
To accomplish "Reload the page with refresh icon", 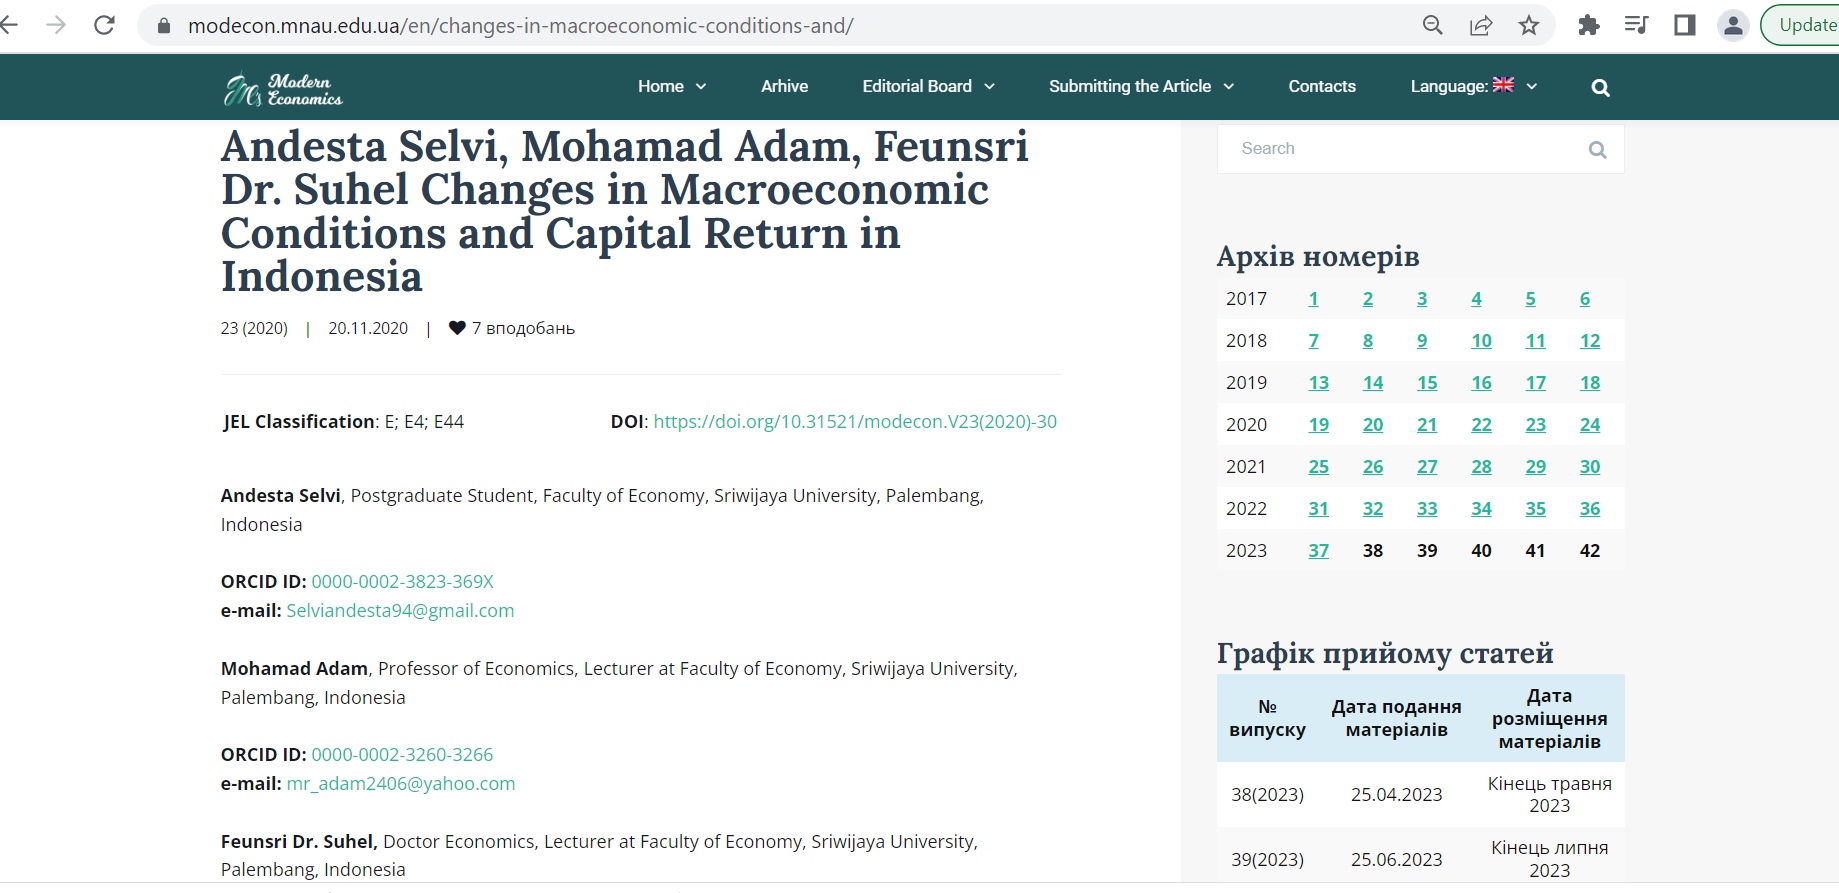I will (x=104, y=25).
